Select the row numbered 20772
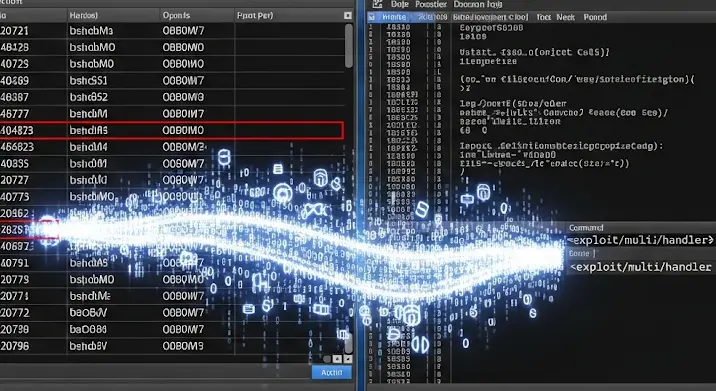 click(x=172, y=312)
